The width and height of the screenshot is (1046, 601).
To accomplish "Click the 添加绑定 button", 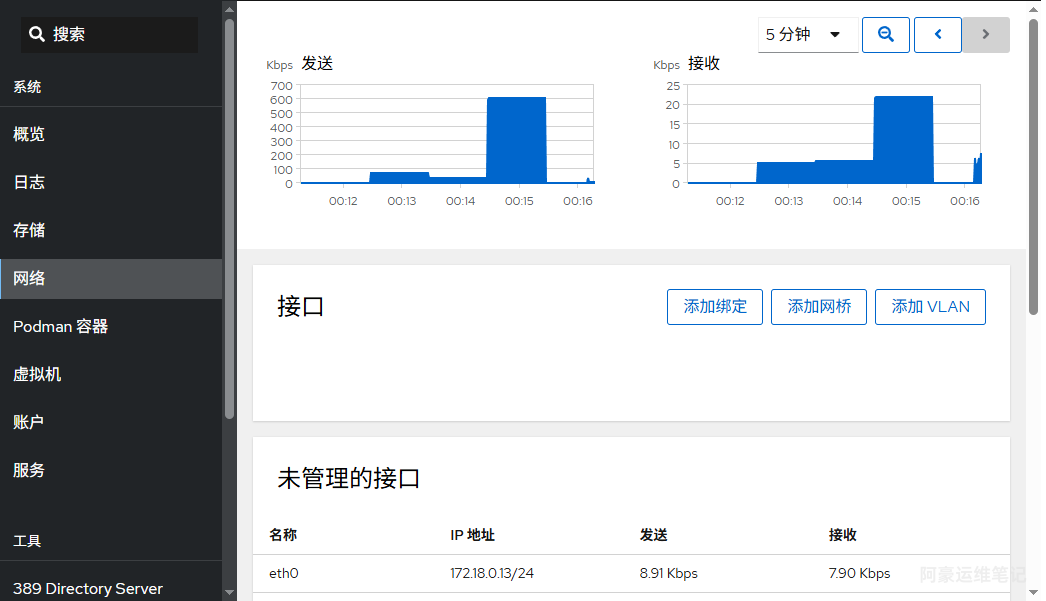I will tap(714, 307).
